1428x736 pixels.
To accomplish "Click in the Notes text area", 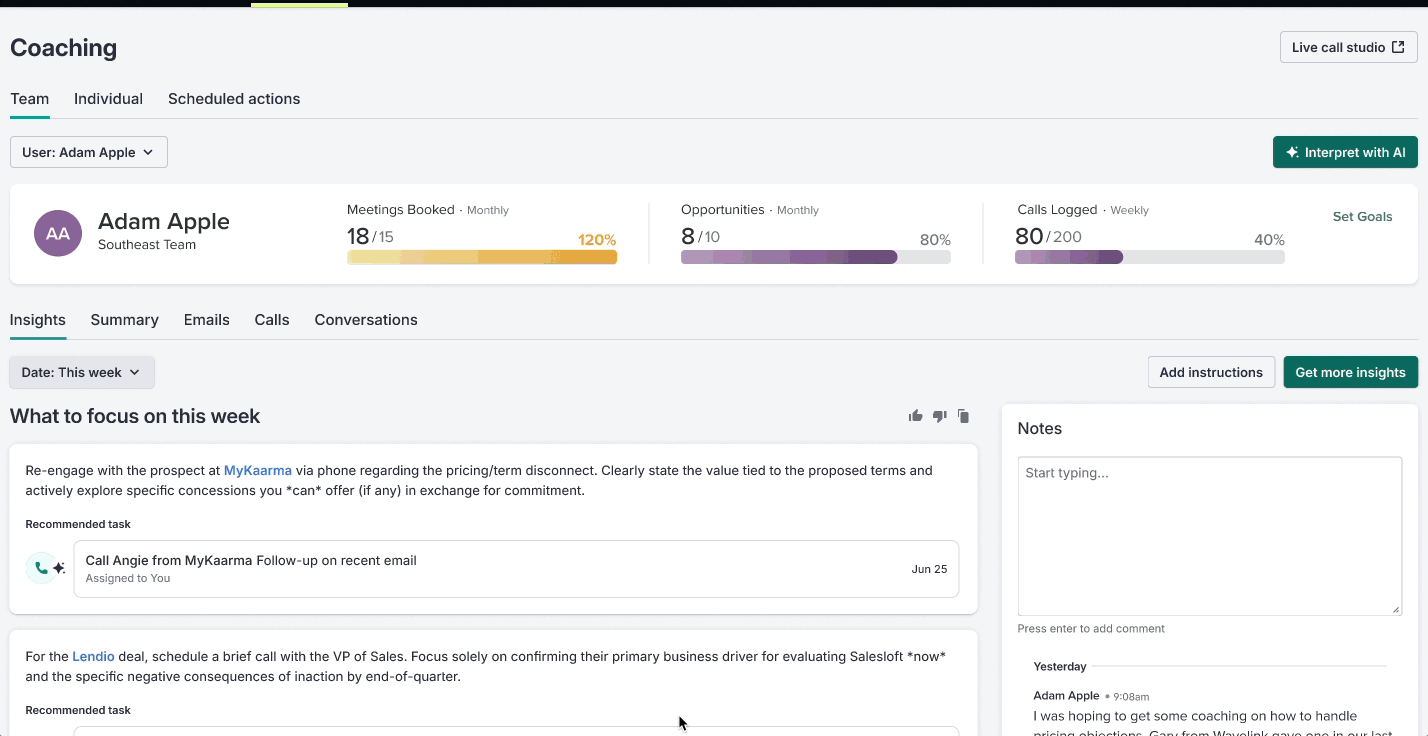I will 1209,535.
